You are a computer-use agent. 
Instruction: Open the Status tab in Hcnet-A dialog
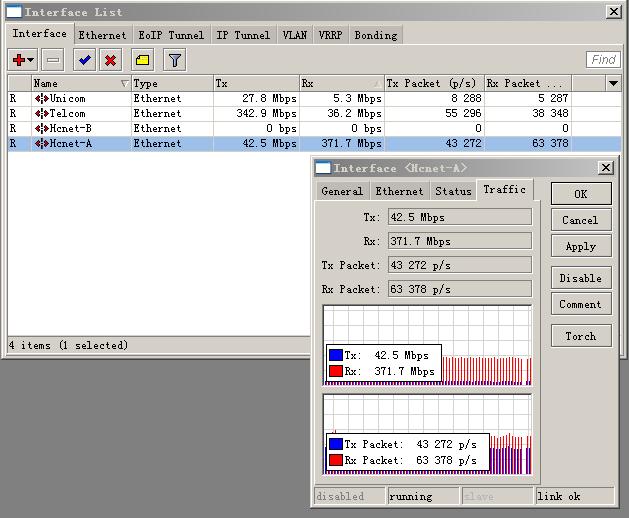453,191
